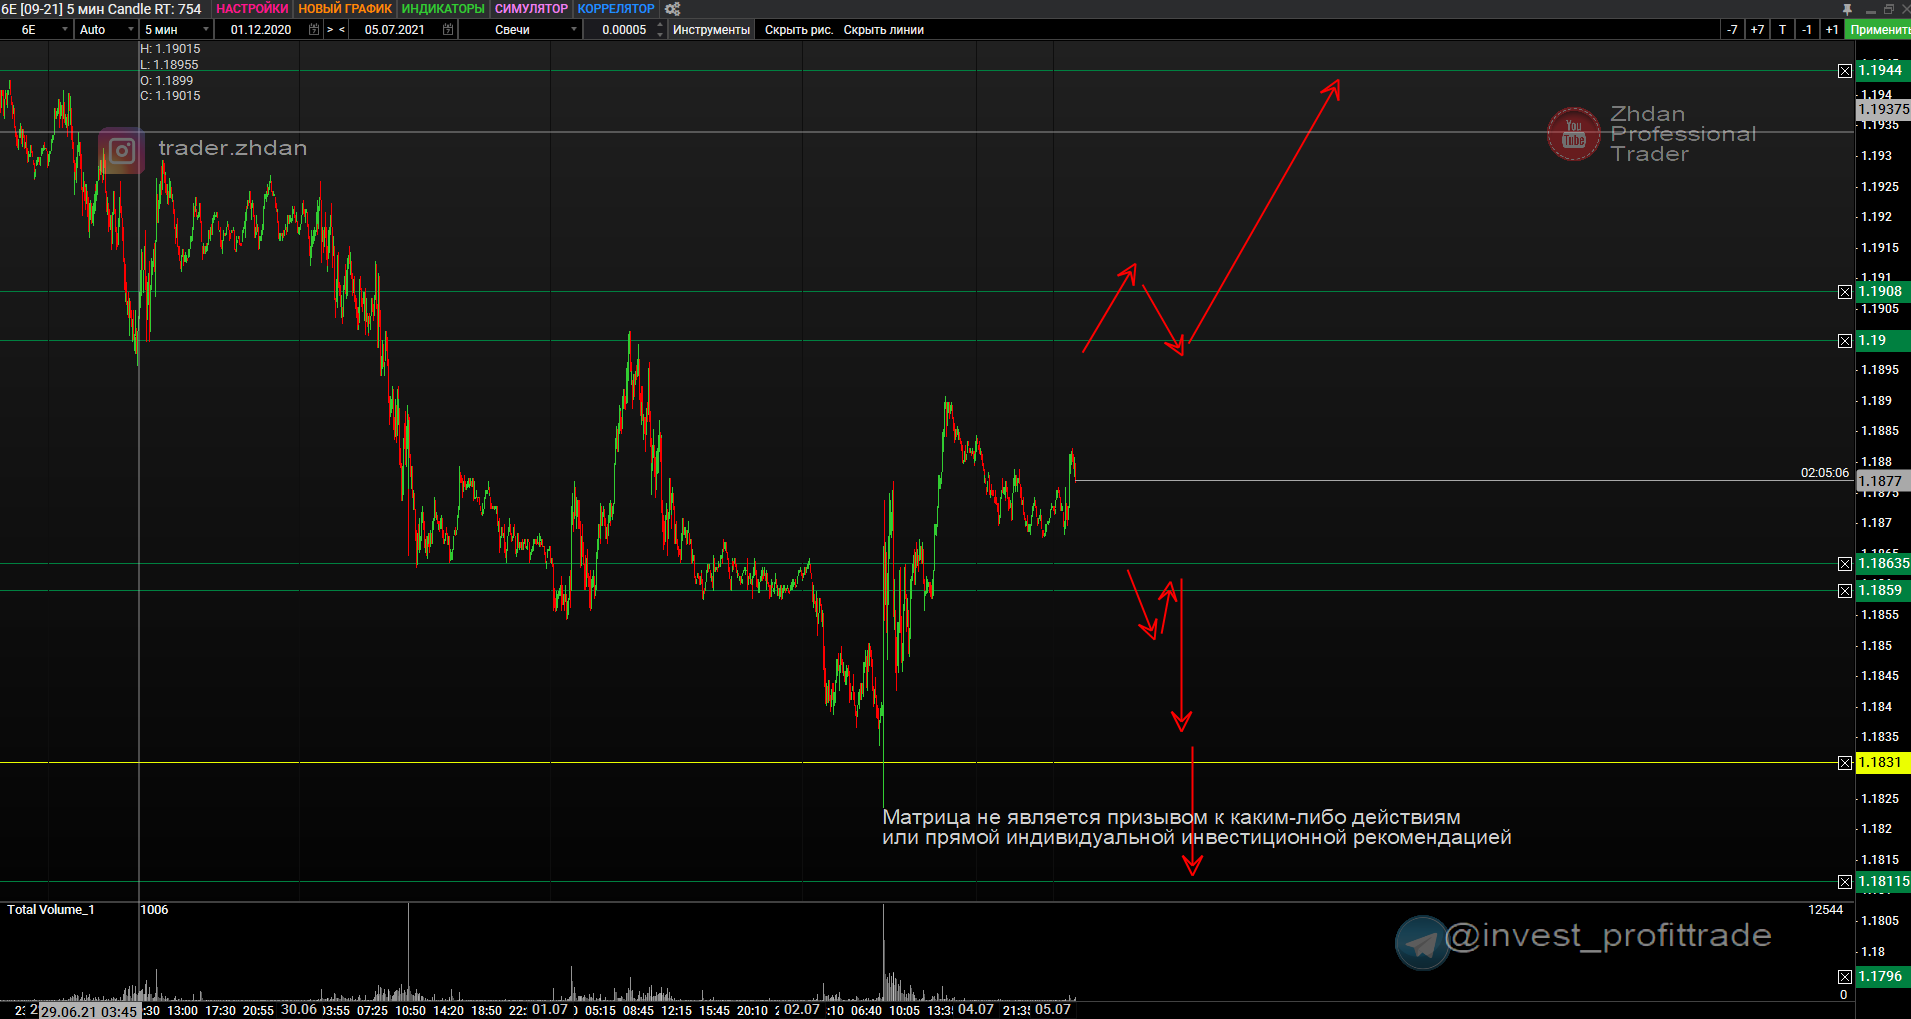Open the СИМУЛЯТОР menu

(x=531, y=9)
